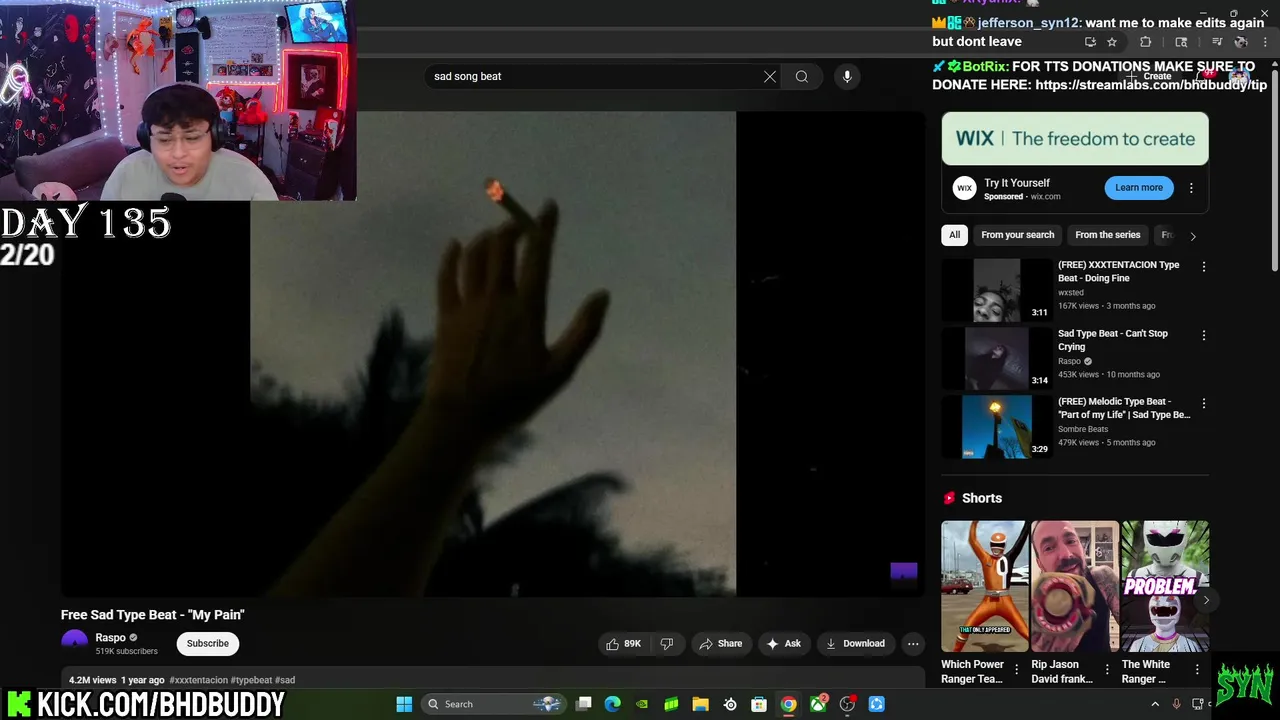This screenshot has width=1280, height=720.
Task: Dislike the My Pain video
Action: [667, 644]
